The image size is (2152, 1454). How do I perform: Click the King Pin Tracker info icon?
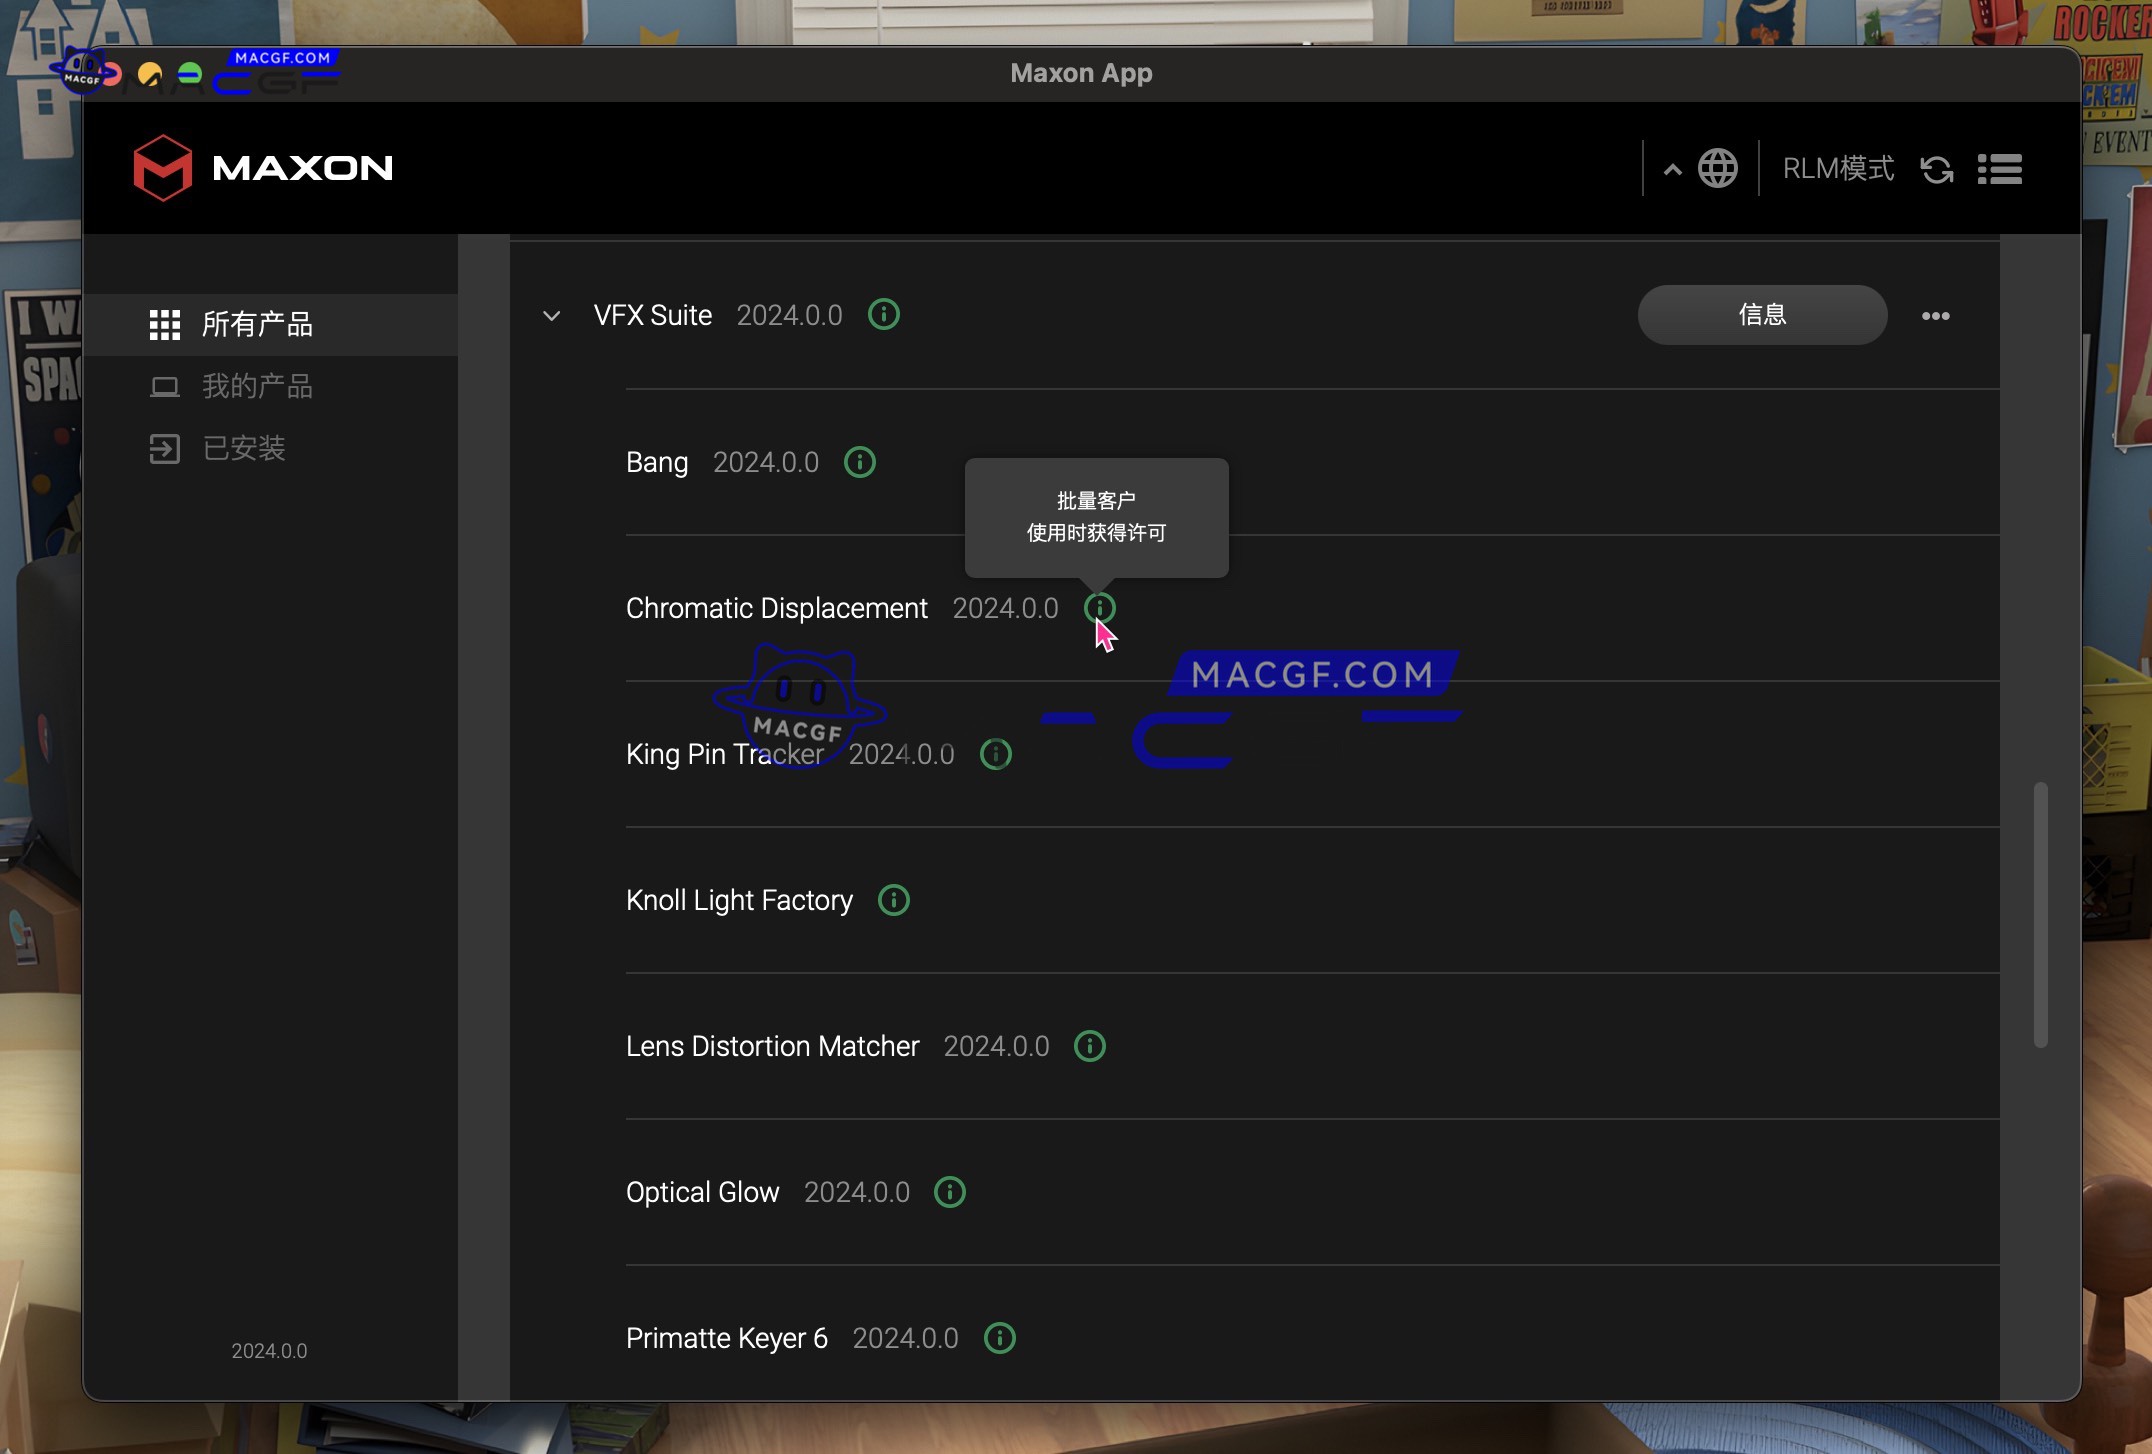995,754
